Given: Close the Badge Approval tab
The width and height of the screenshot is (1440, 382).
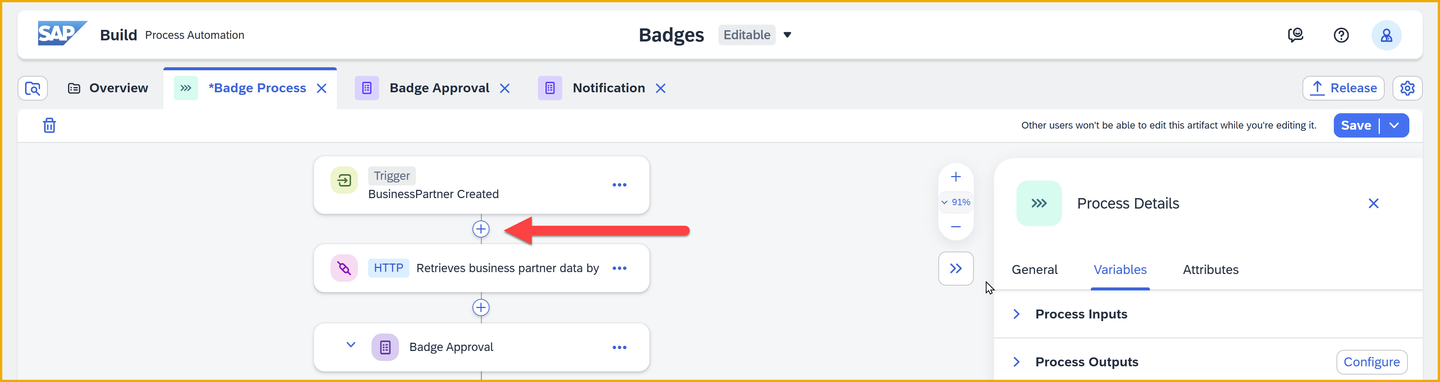Looking at the screenshot, I should point(505,88).
